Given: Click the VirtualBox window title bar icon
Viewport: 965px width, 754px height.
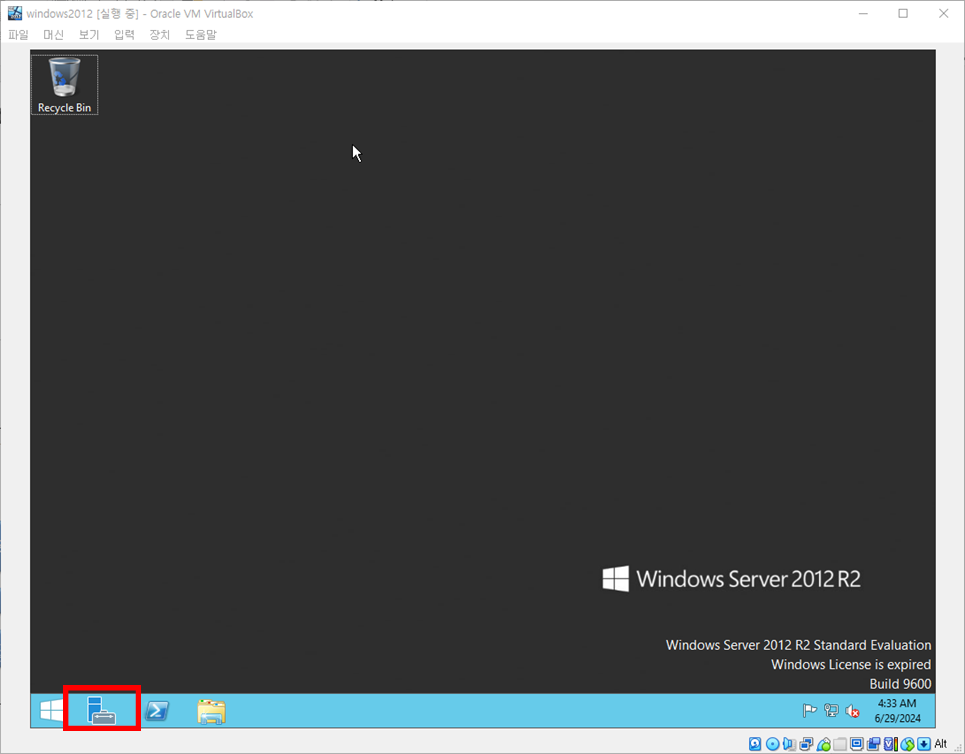Looking at the screenshot, I should (x=14, y=13).
